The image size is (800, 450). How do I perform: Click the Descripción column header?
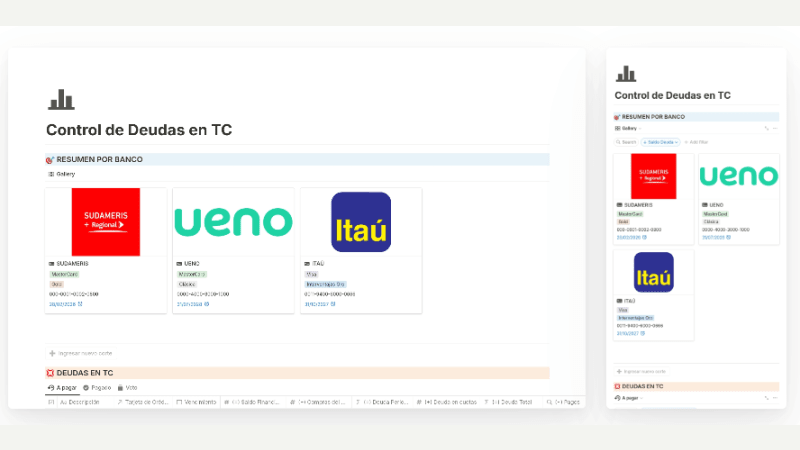click(x=80, y=403)
